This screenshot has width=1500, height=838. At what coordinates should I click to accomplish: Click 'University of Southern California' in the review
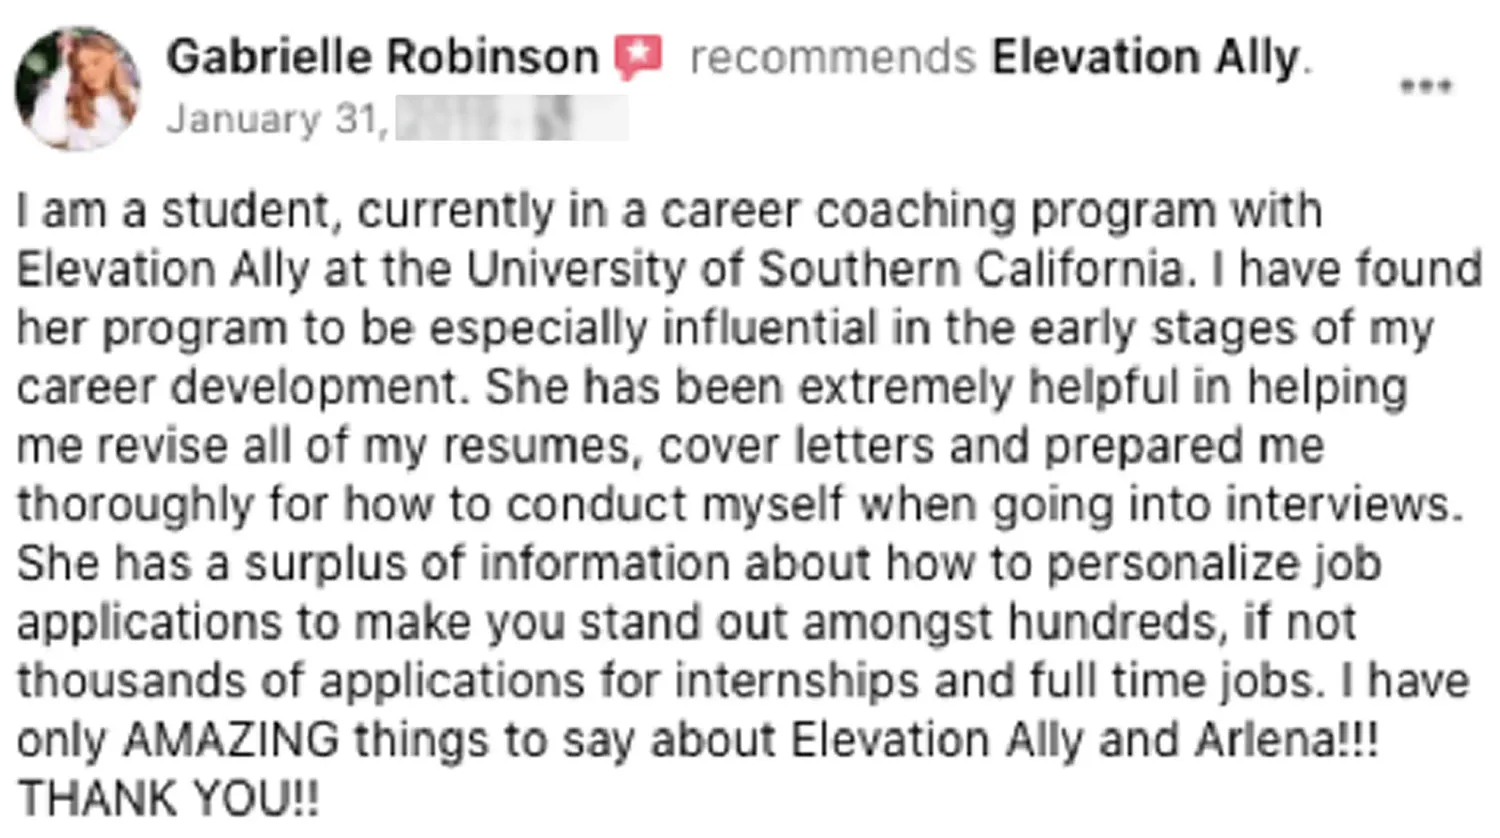pyautogui.click(x=824, y=269)
